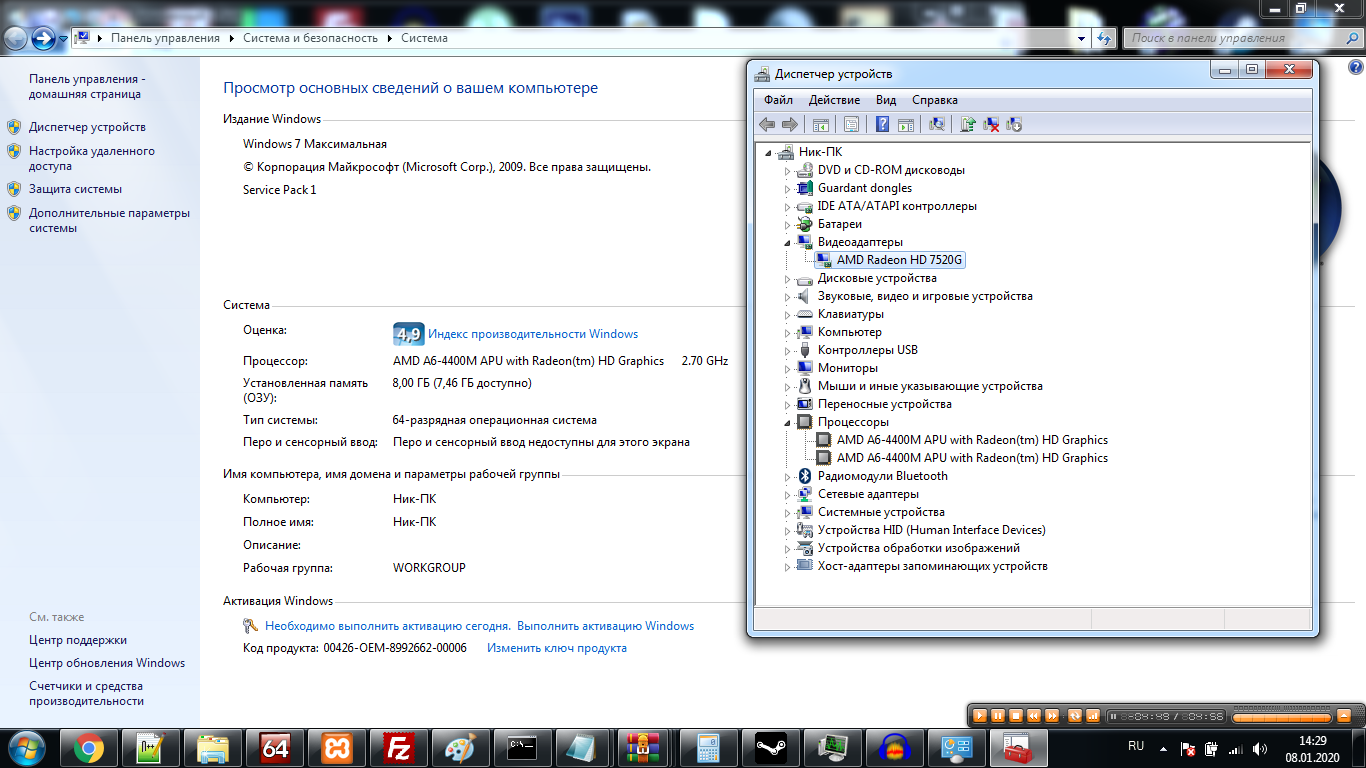Collapse the Процессоры tree node
The width and height of the screenshot is (1366, 768).
(x=788, y=423)
